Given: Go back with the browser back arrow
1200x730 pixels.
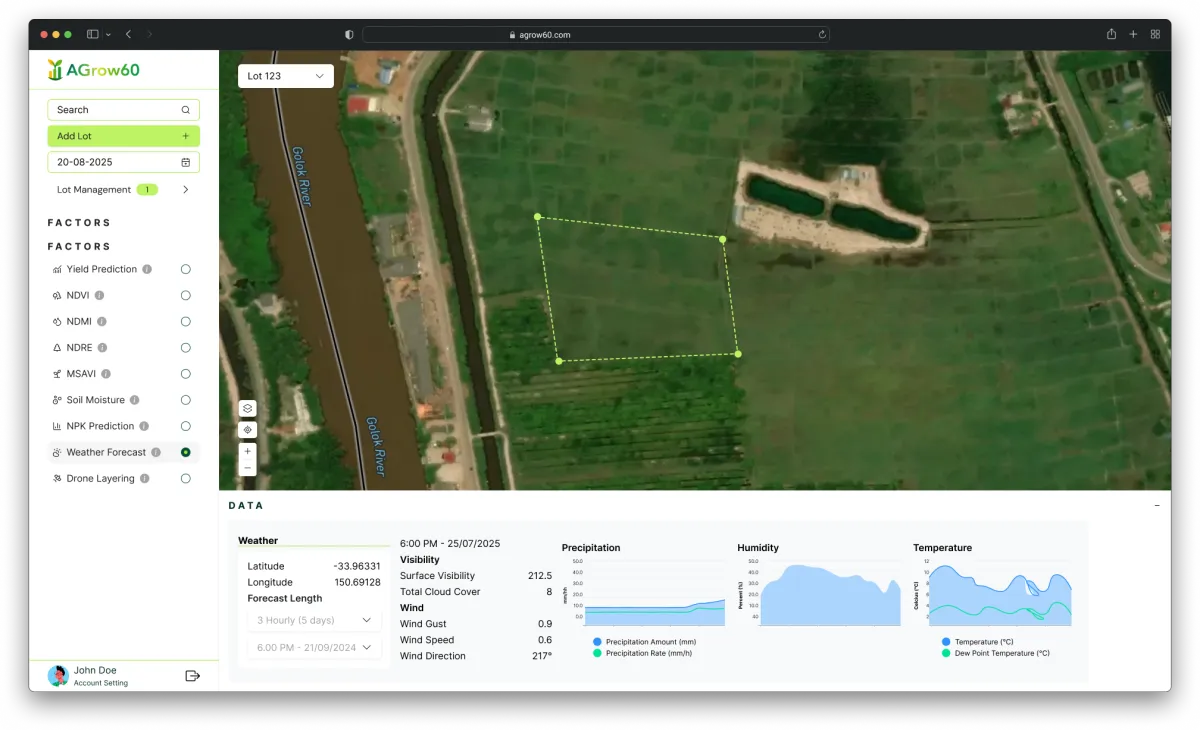Looking at the screenshot, I should point(128,34).
